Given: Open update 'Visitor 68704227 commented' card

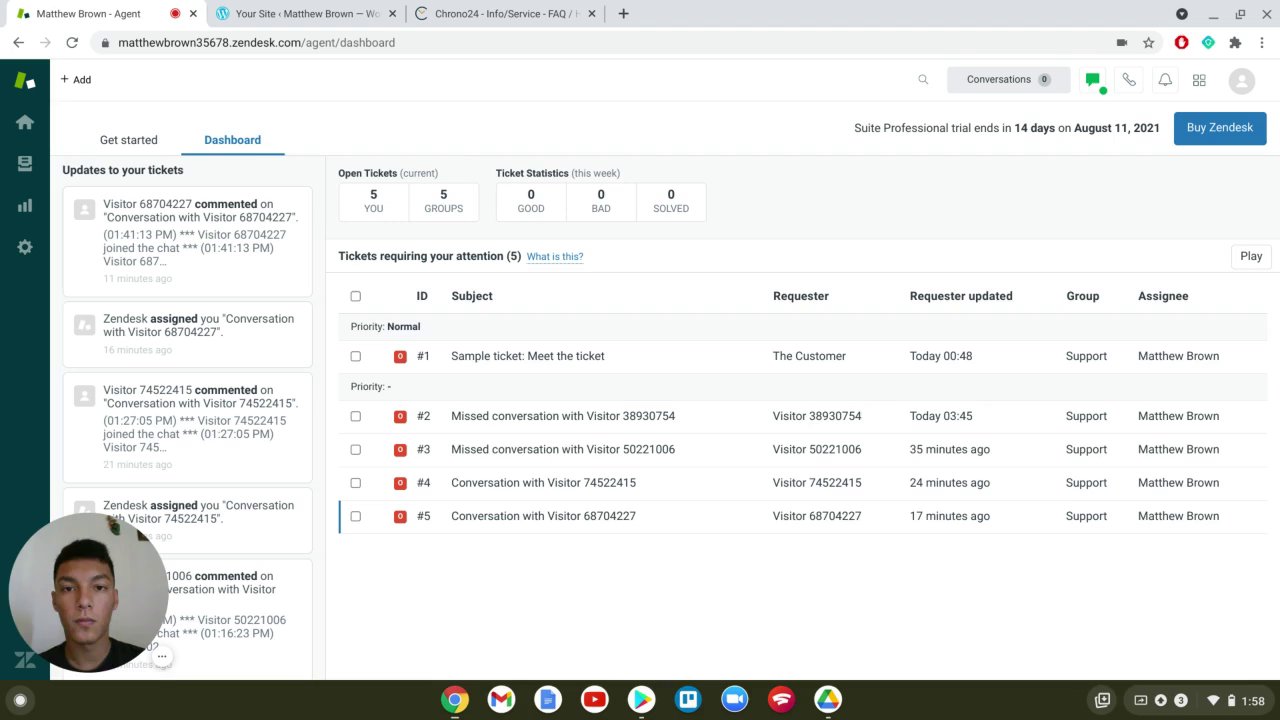Looking at the screenshot, I should point(187,241).
